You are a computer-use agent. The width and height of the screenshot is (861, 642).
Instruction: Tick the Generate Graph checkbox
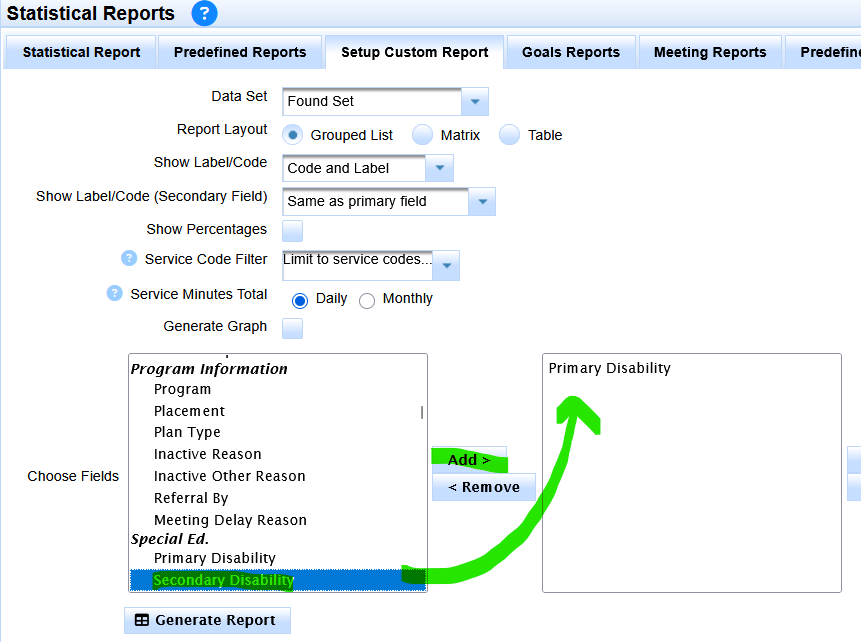[293, 328]
